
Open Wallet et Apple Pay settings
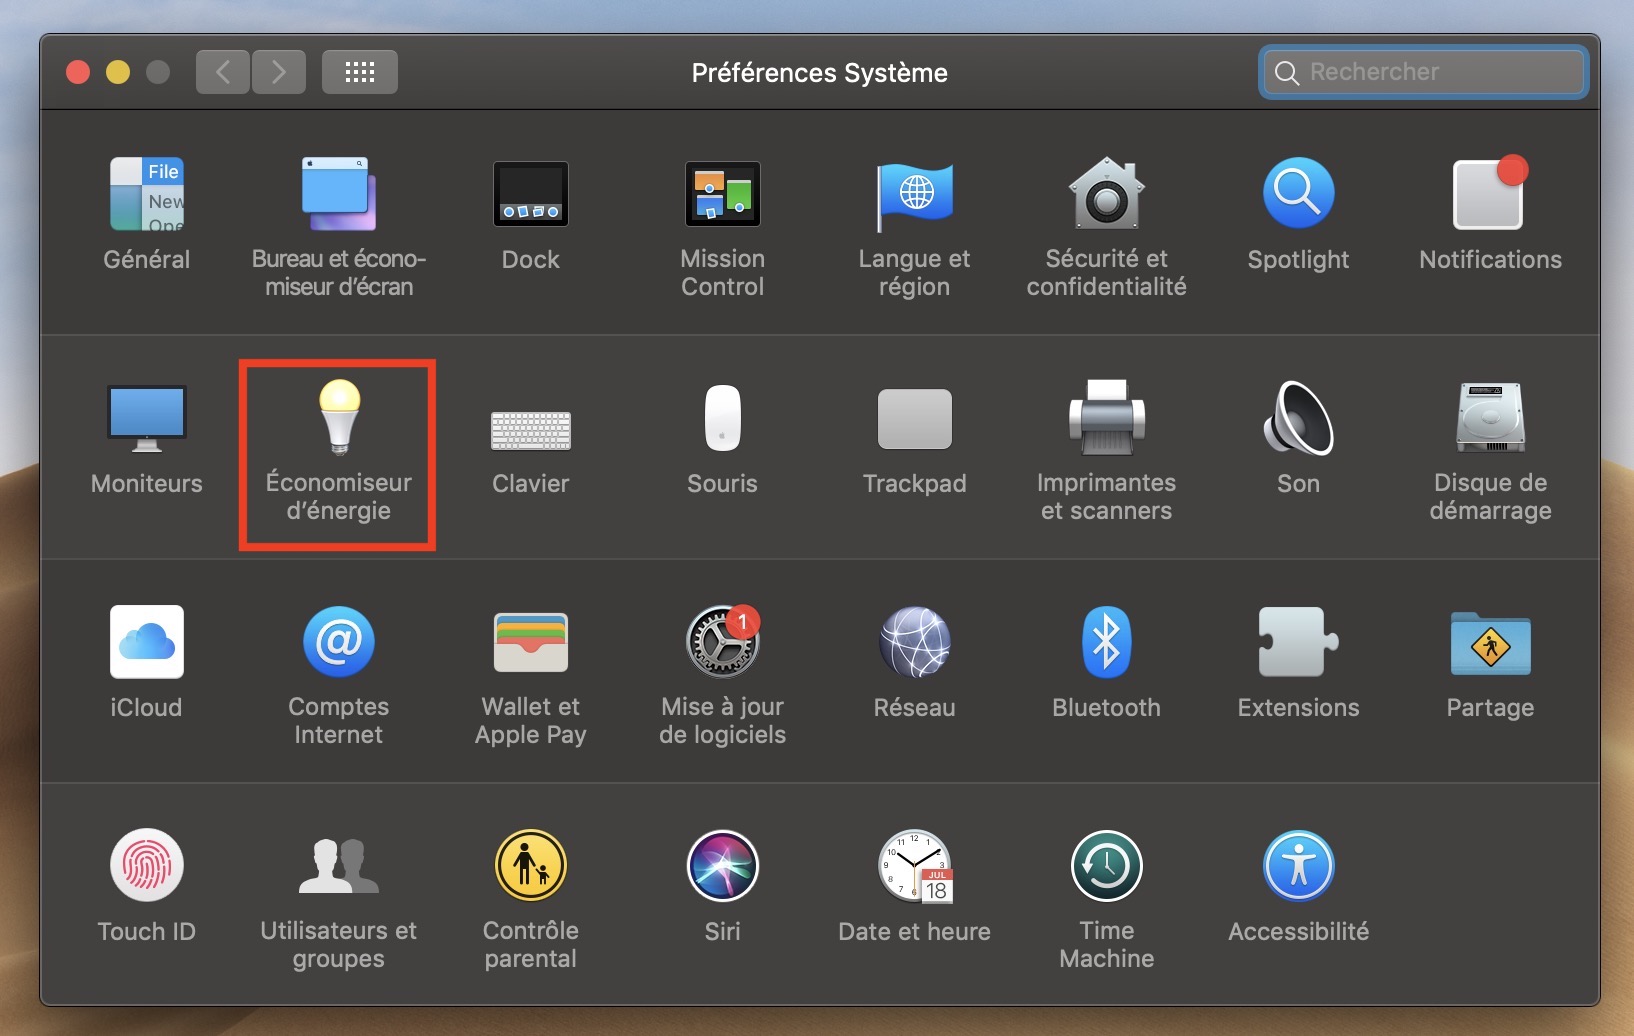530,643
